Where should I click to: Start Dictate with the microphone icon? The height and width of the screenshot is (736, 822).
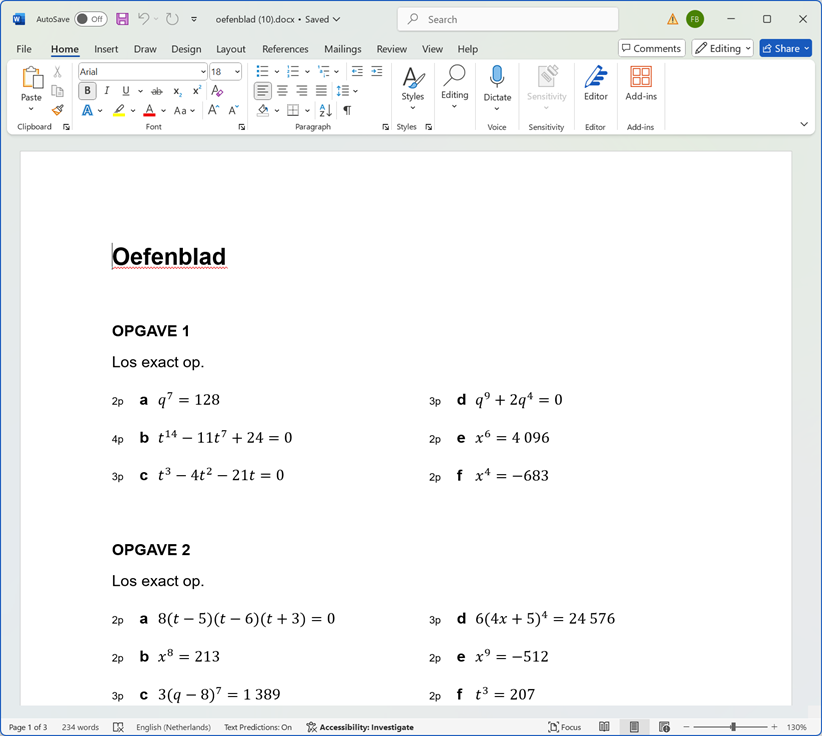[497, 77]
